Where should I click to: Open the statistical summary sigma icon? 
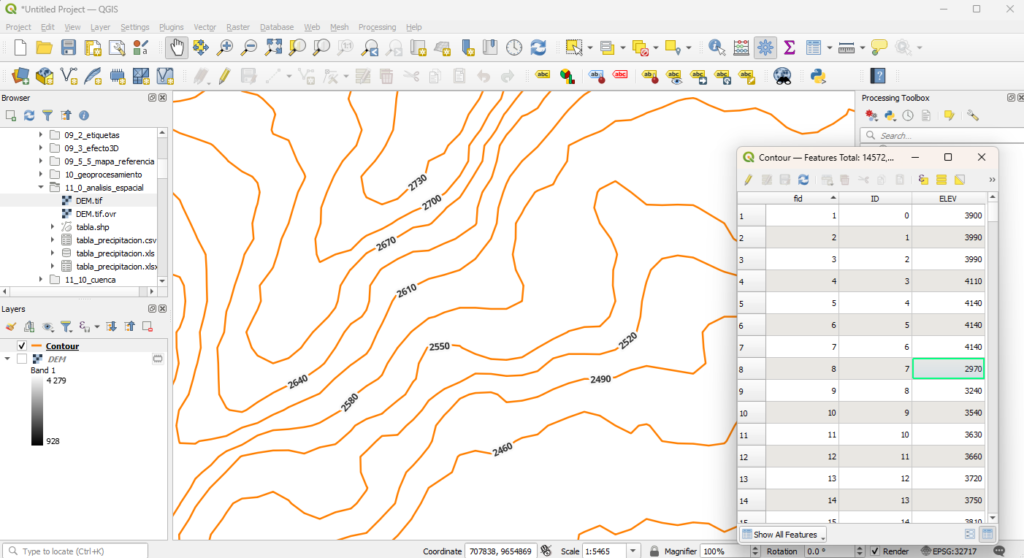click(x=789, y=47)
